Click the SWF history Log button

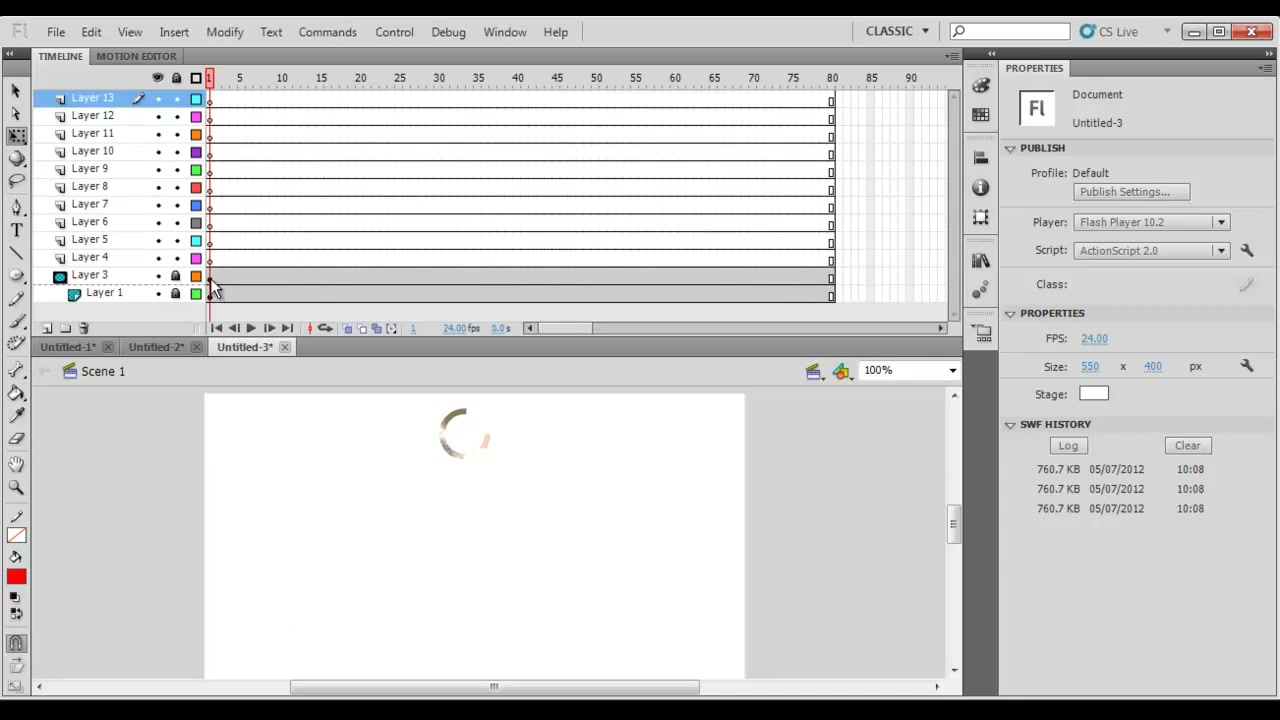(1068, 445)
